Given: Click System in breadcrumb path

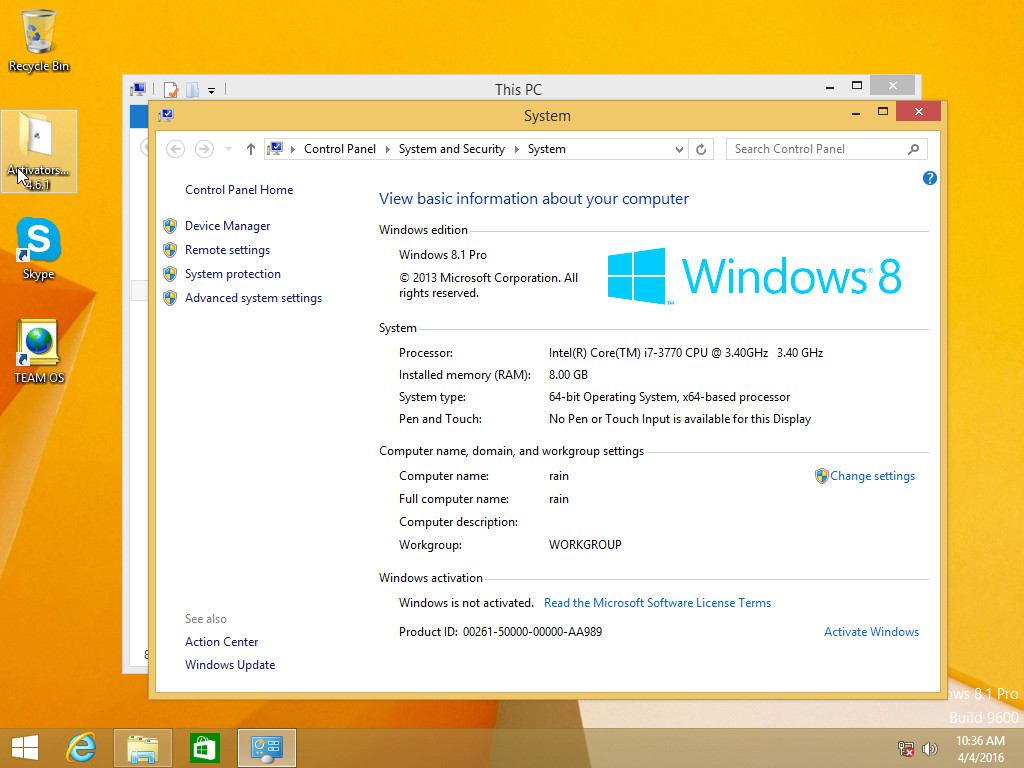Looking at the screenshot, I should point(547,149).
